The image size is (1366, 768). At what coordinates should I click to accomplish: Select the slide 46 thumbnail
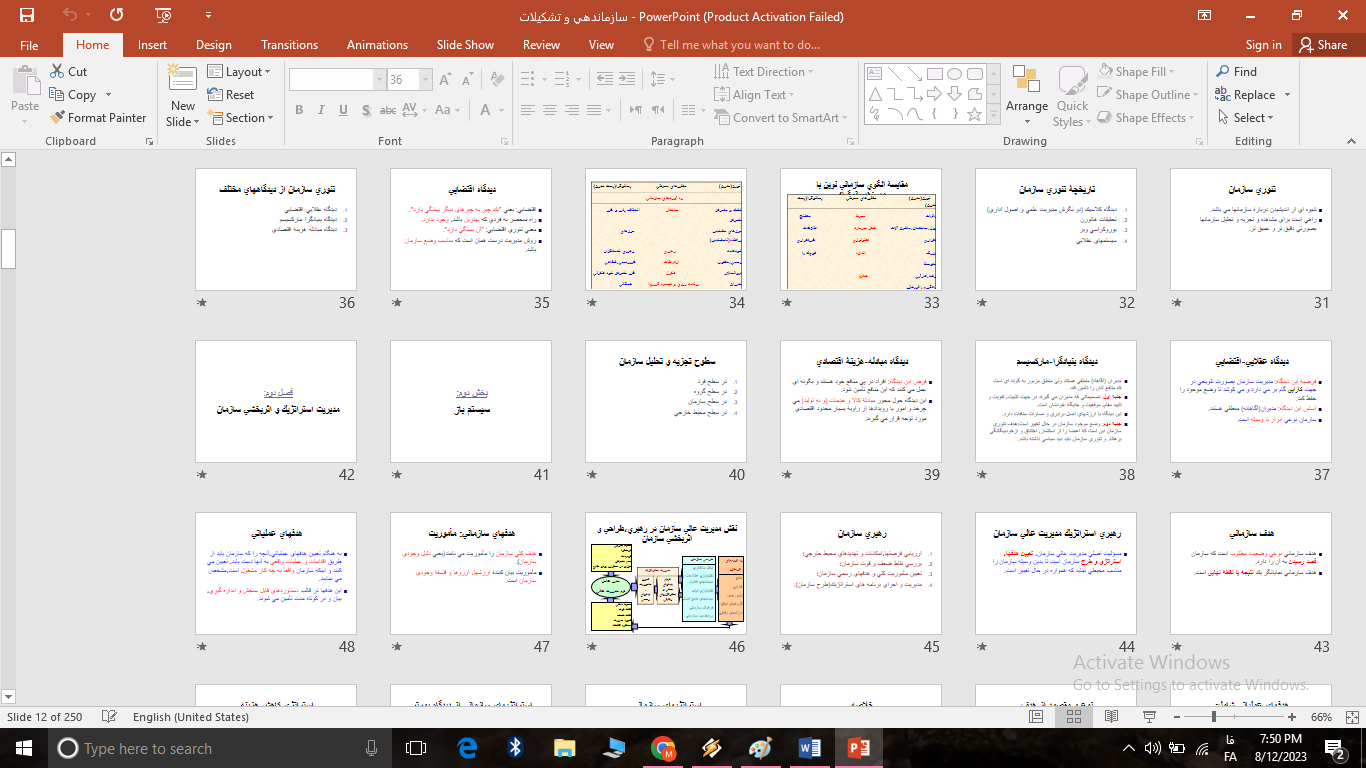(x=666, y=574)
